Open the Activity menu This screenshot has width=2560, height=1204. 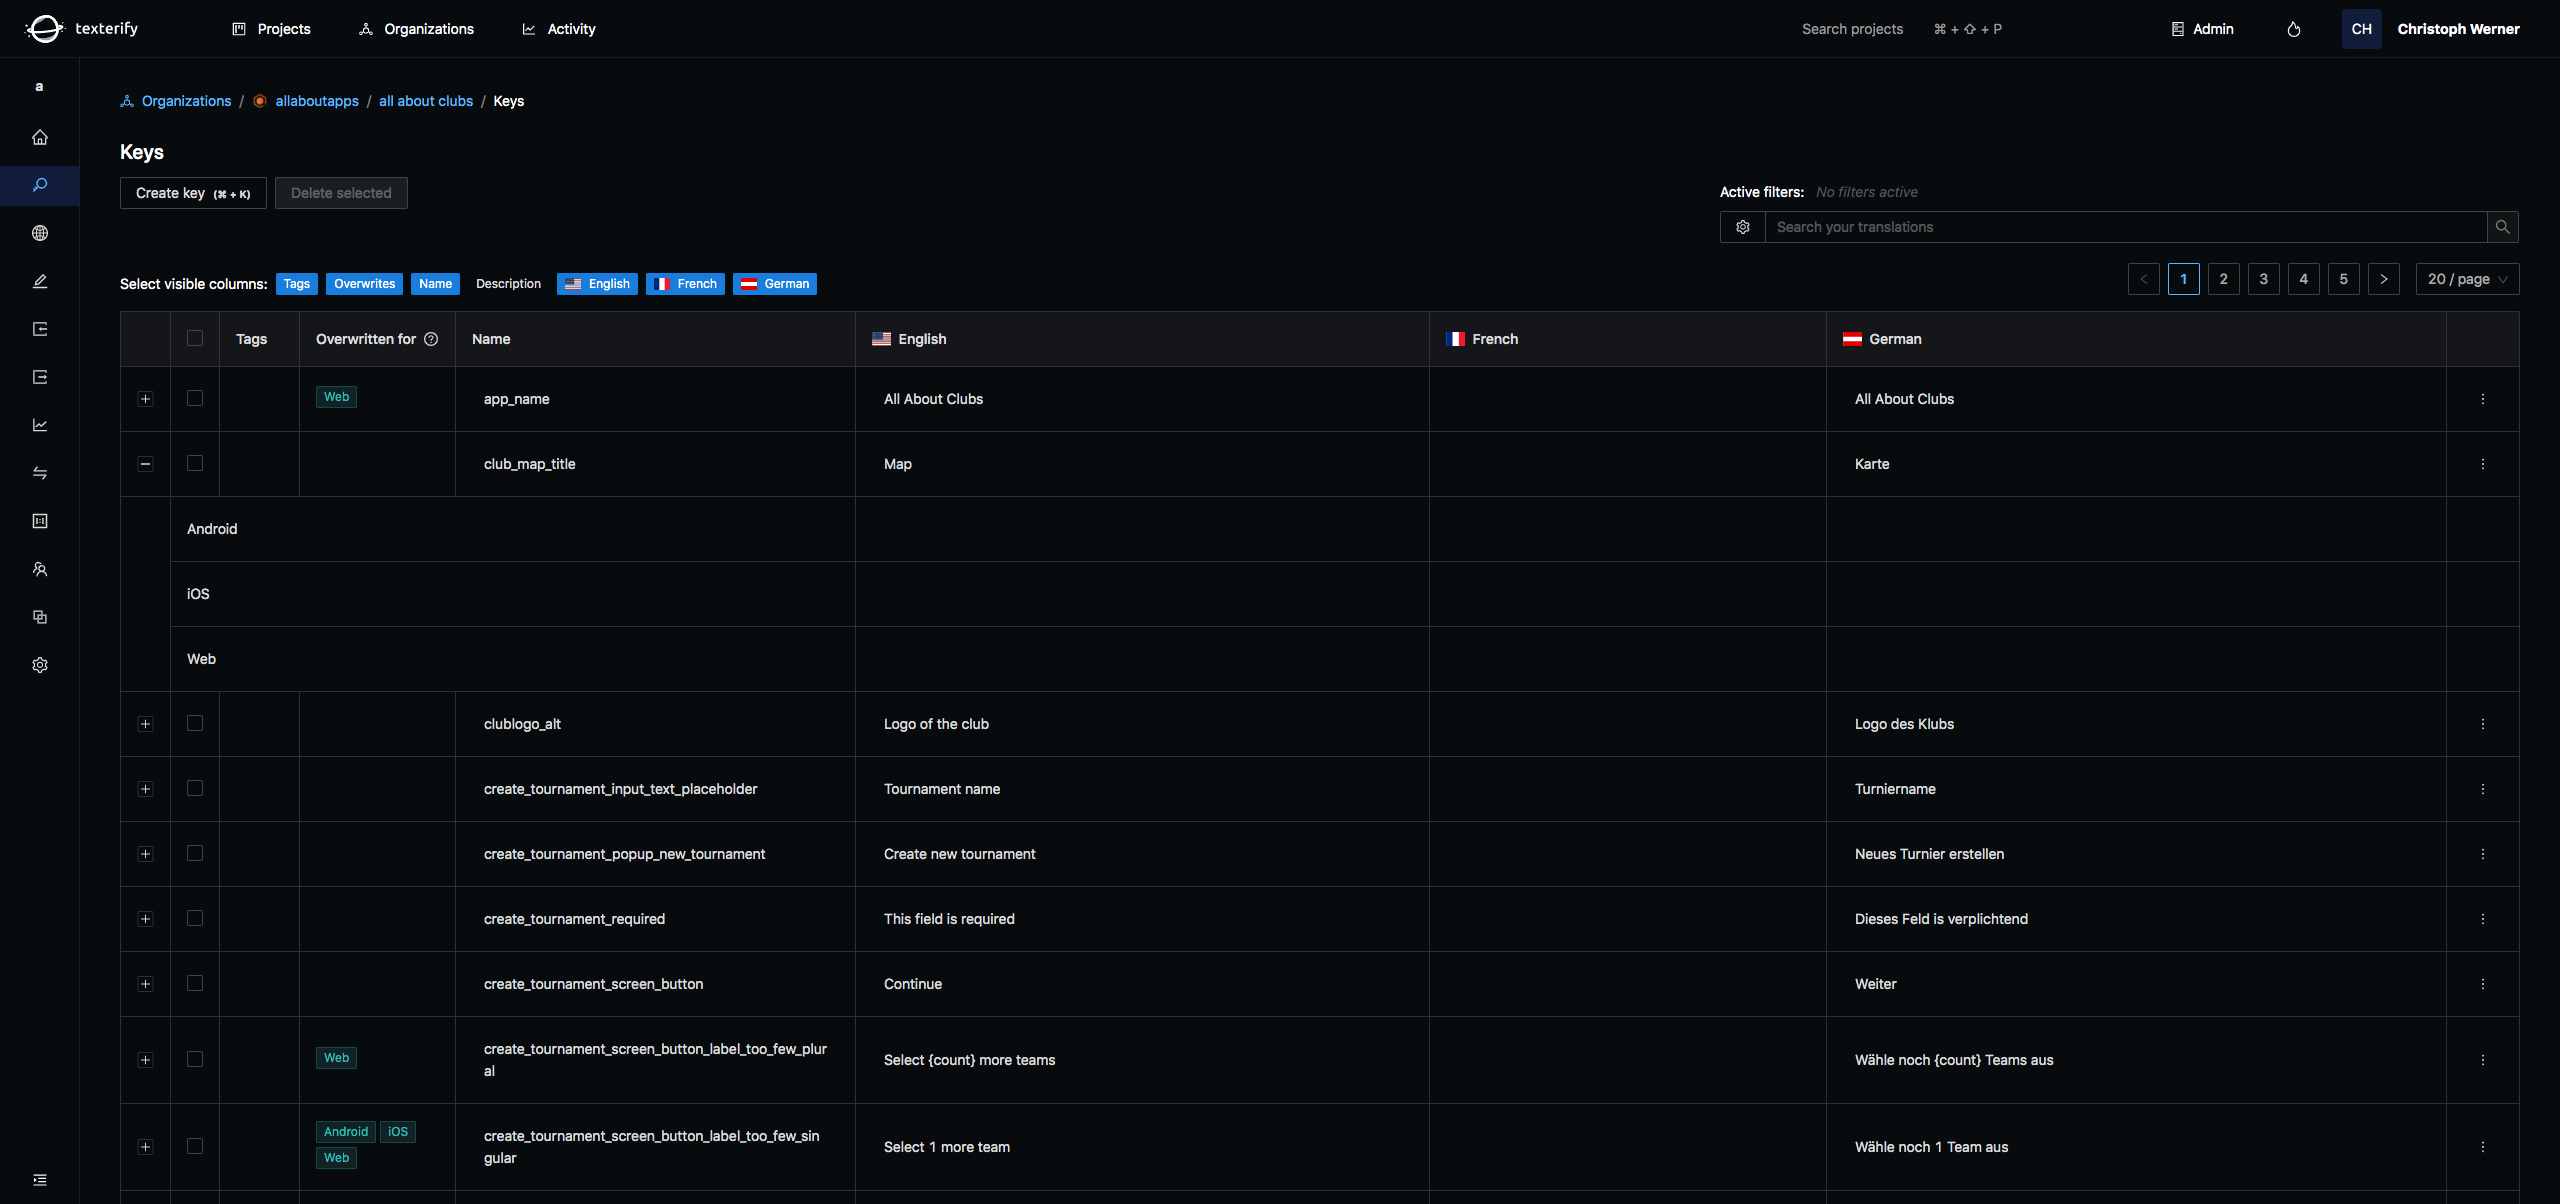point(559,29)
